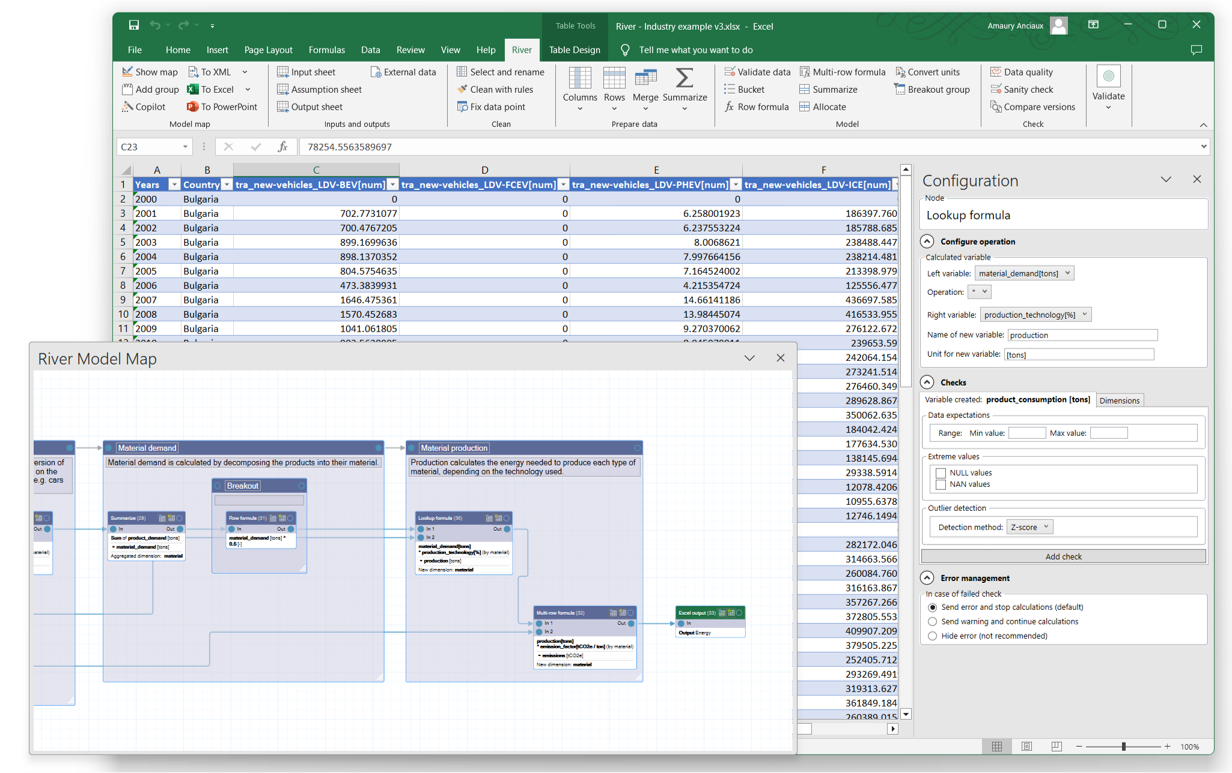The image size is (1232, 773).
Task: Open the Name Box dropdown
Action: pyautogui.click(x=185, y=147)
